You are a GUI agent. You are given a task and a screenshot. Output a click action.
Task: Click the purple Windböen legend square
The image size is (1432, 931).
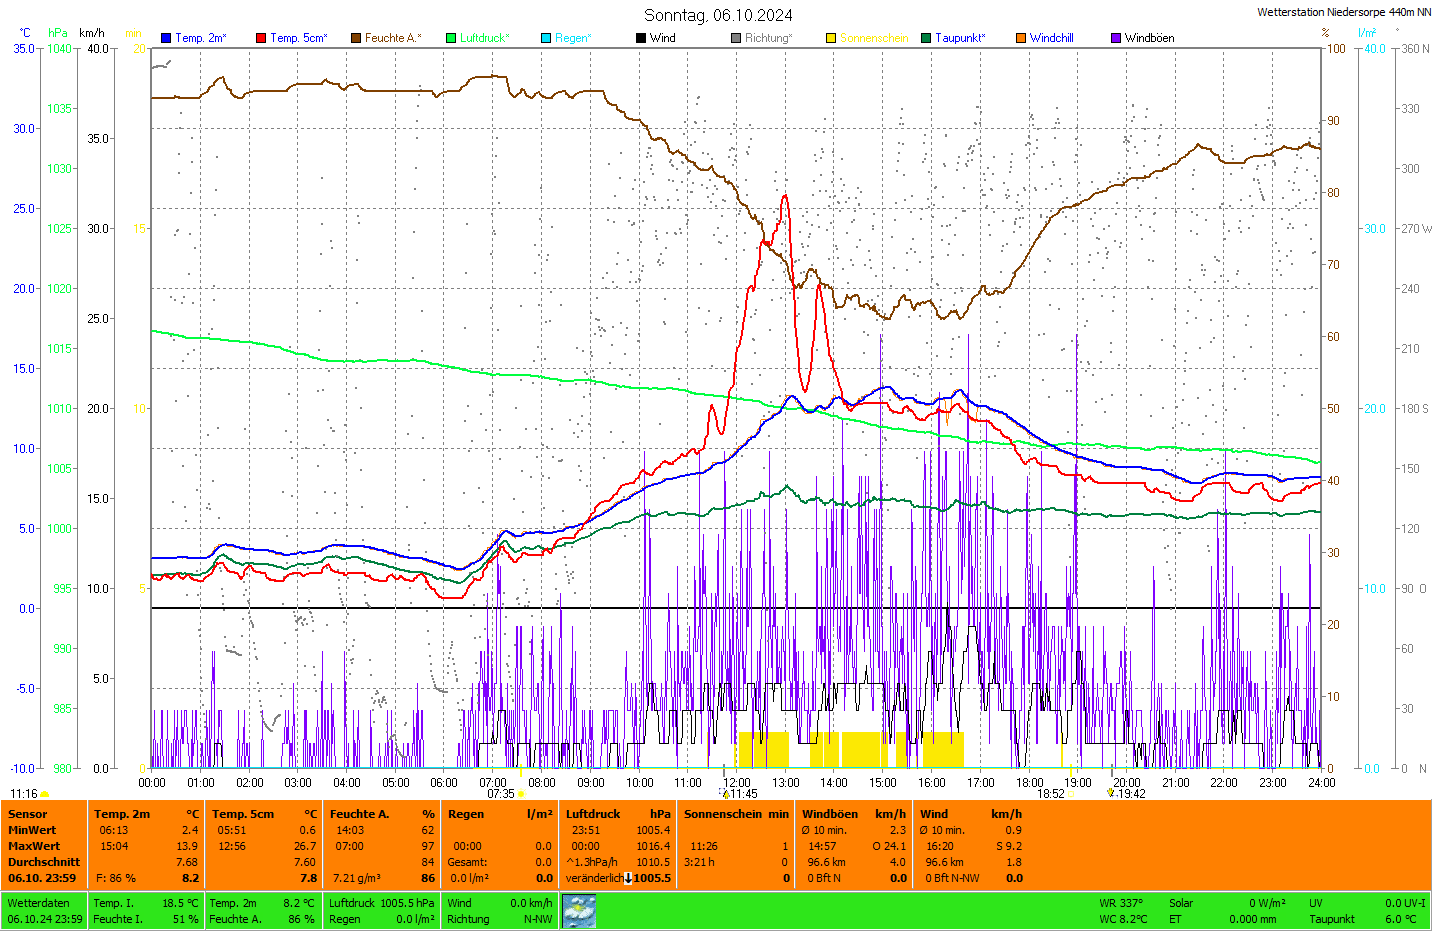[1116, 38]
